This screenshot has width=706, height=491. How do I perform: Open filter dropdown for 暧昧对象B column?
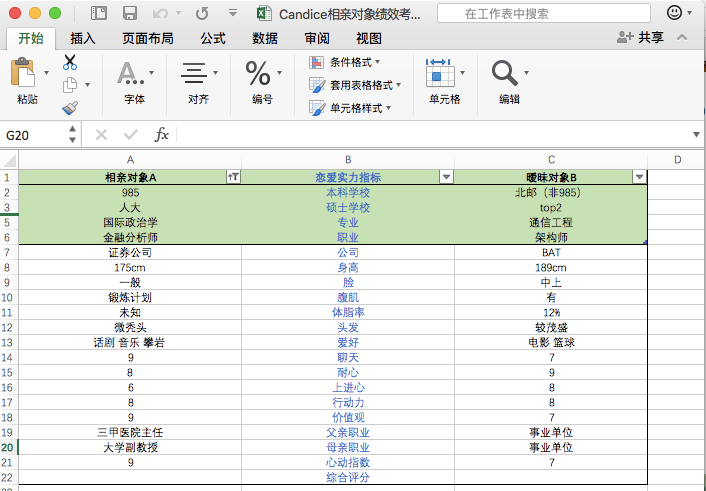point(639,177)
